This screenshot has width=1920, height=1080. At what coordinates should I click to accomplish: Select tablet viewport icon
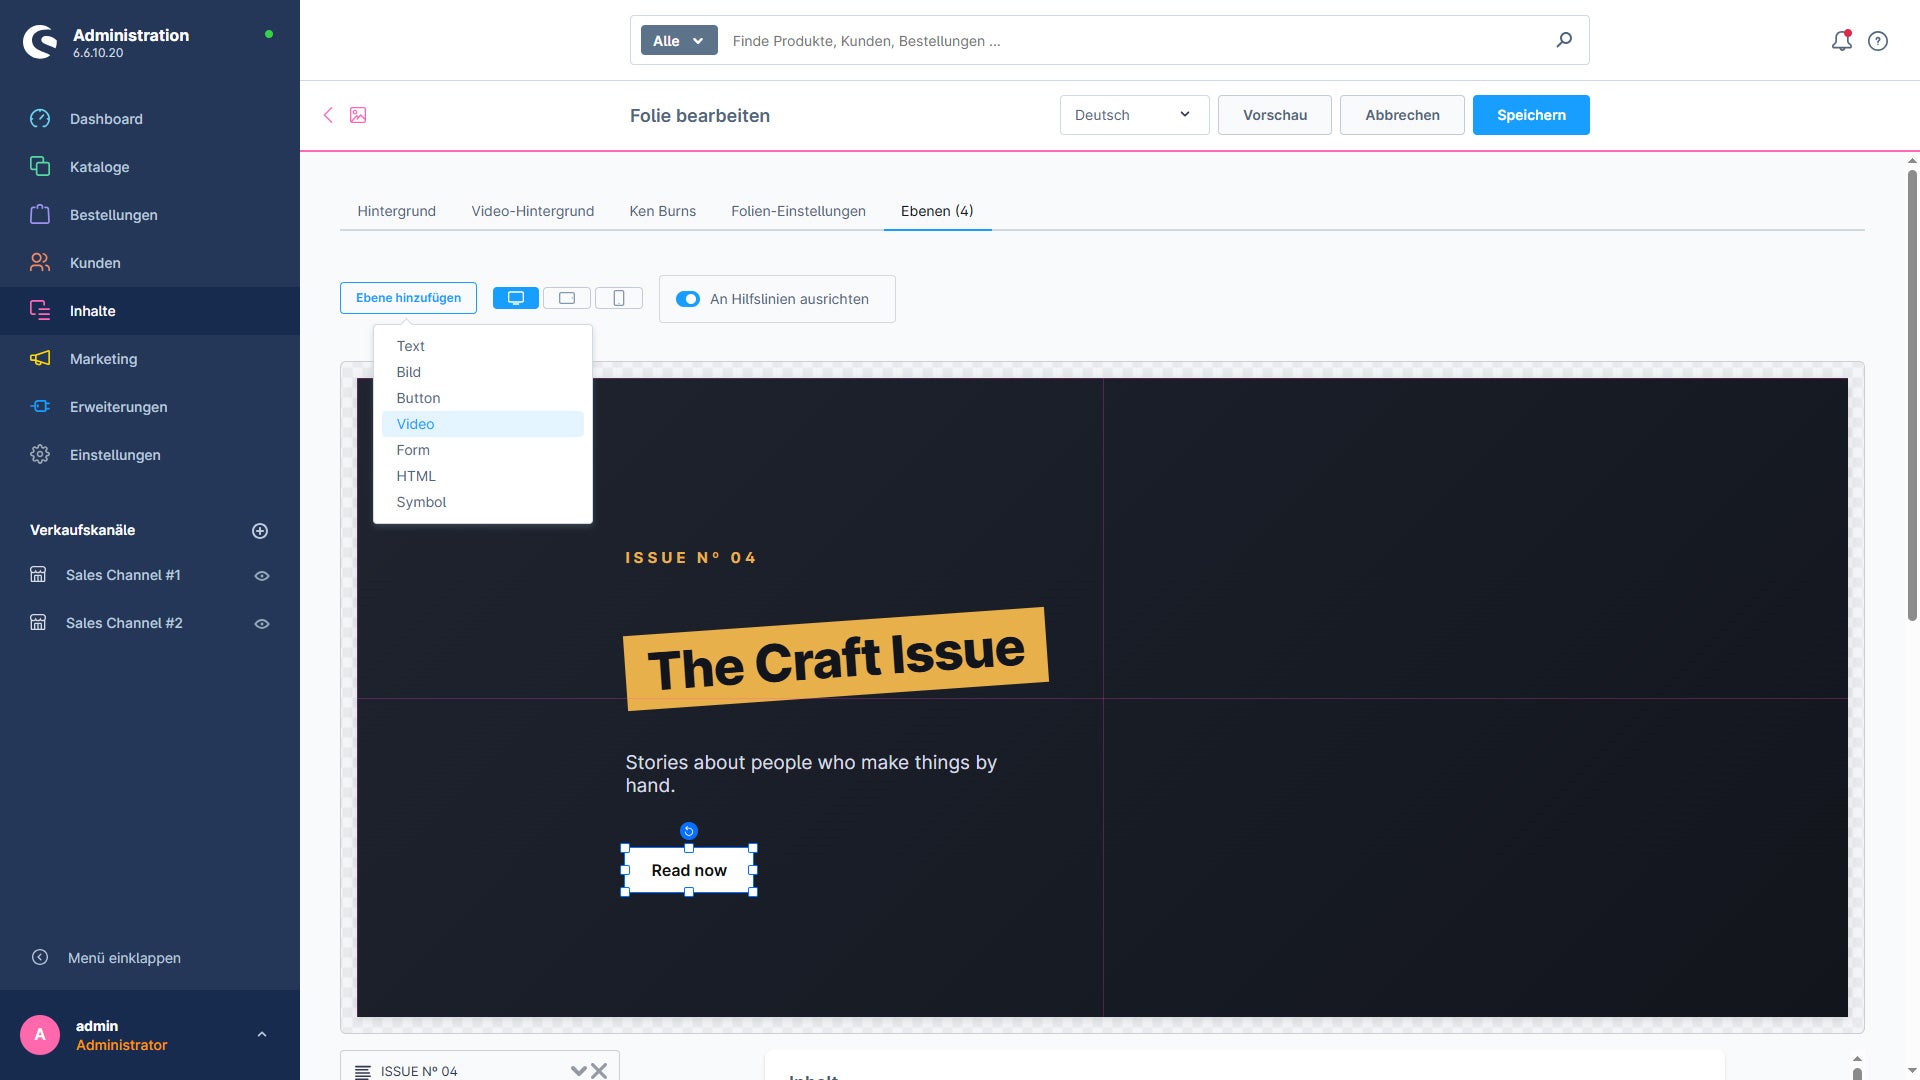click(567, 298)
